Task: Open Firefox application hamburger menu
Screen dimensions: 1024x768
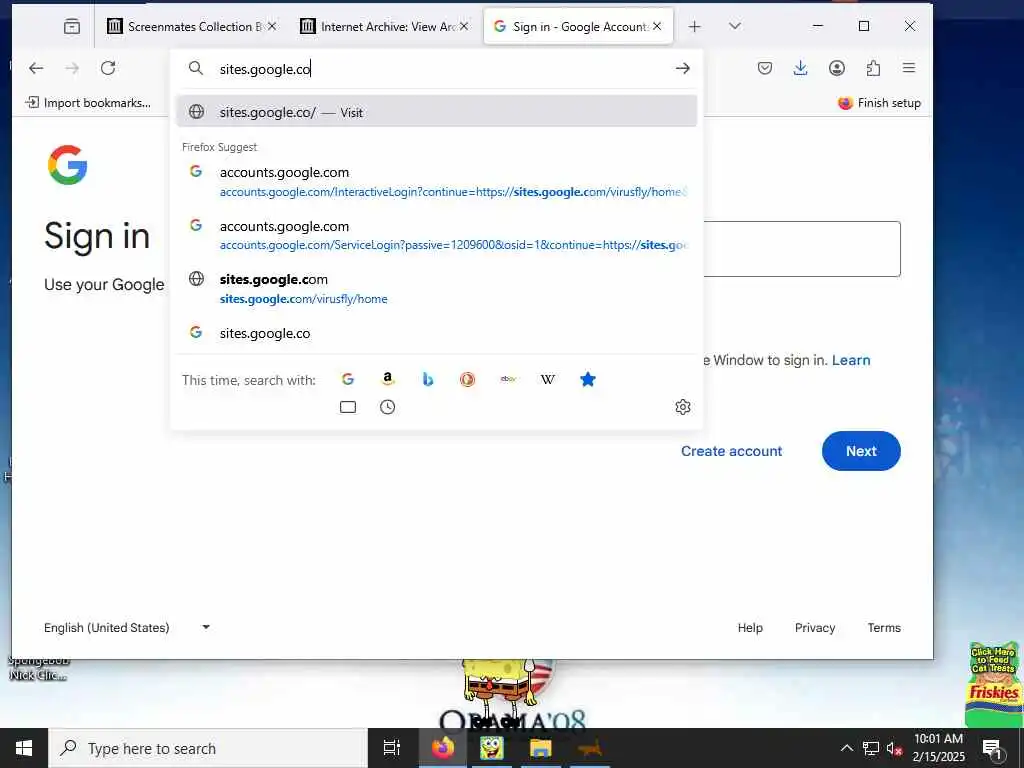Action: coord(909,68)
